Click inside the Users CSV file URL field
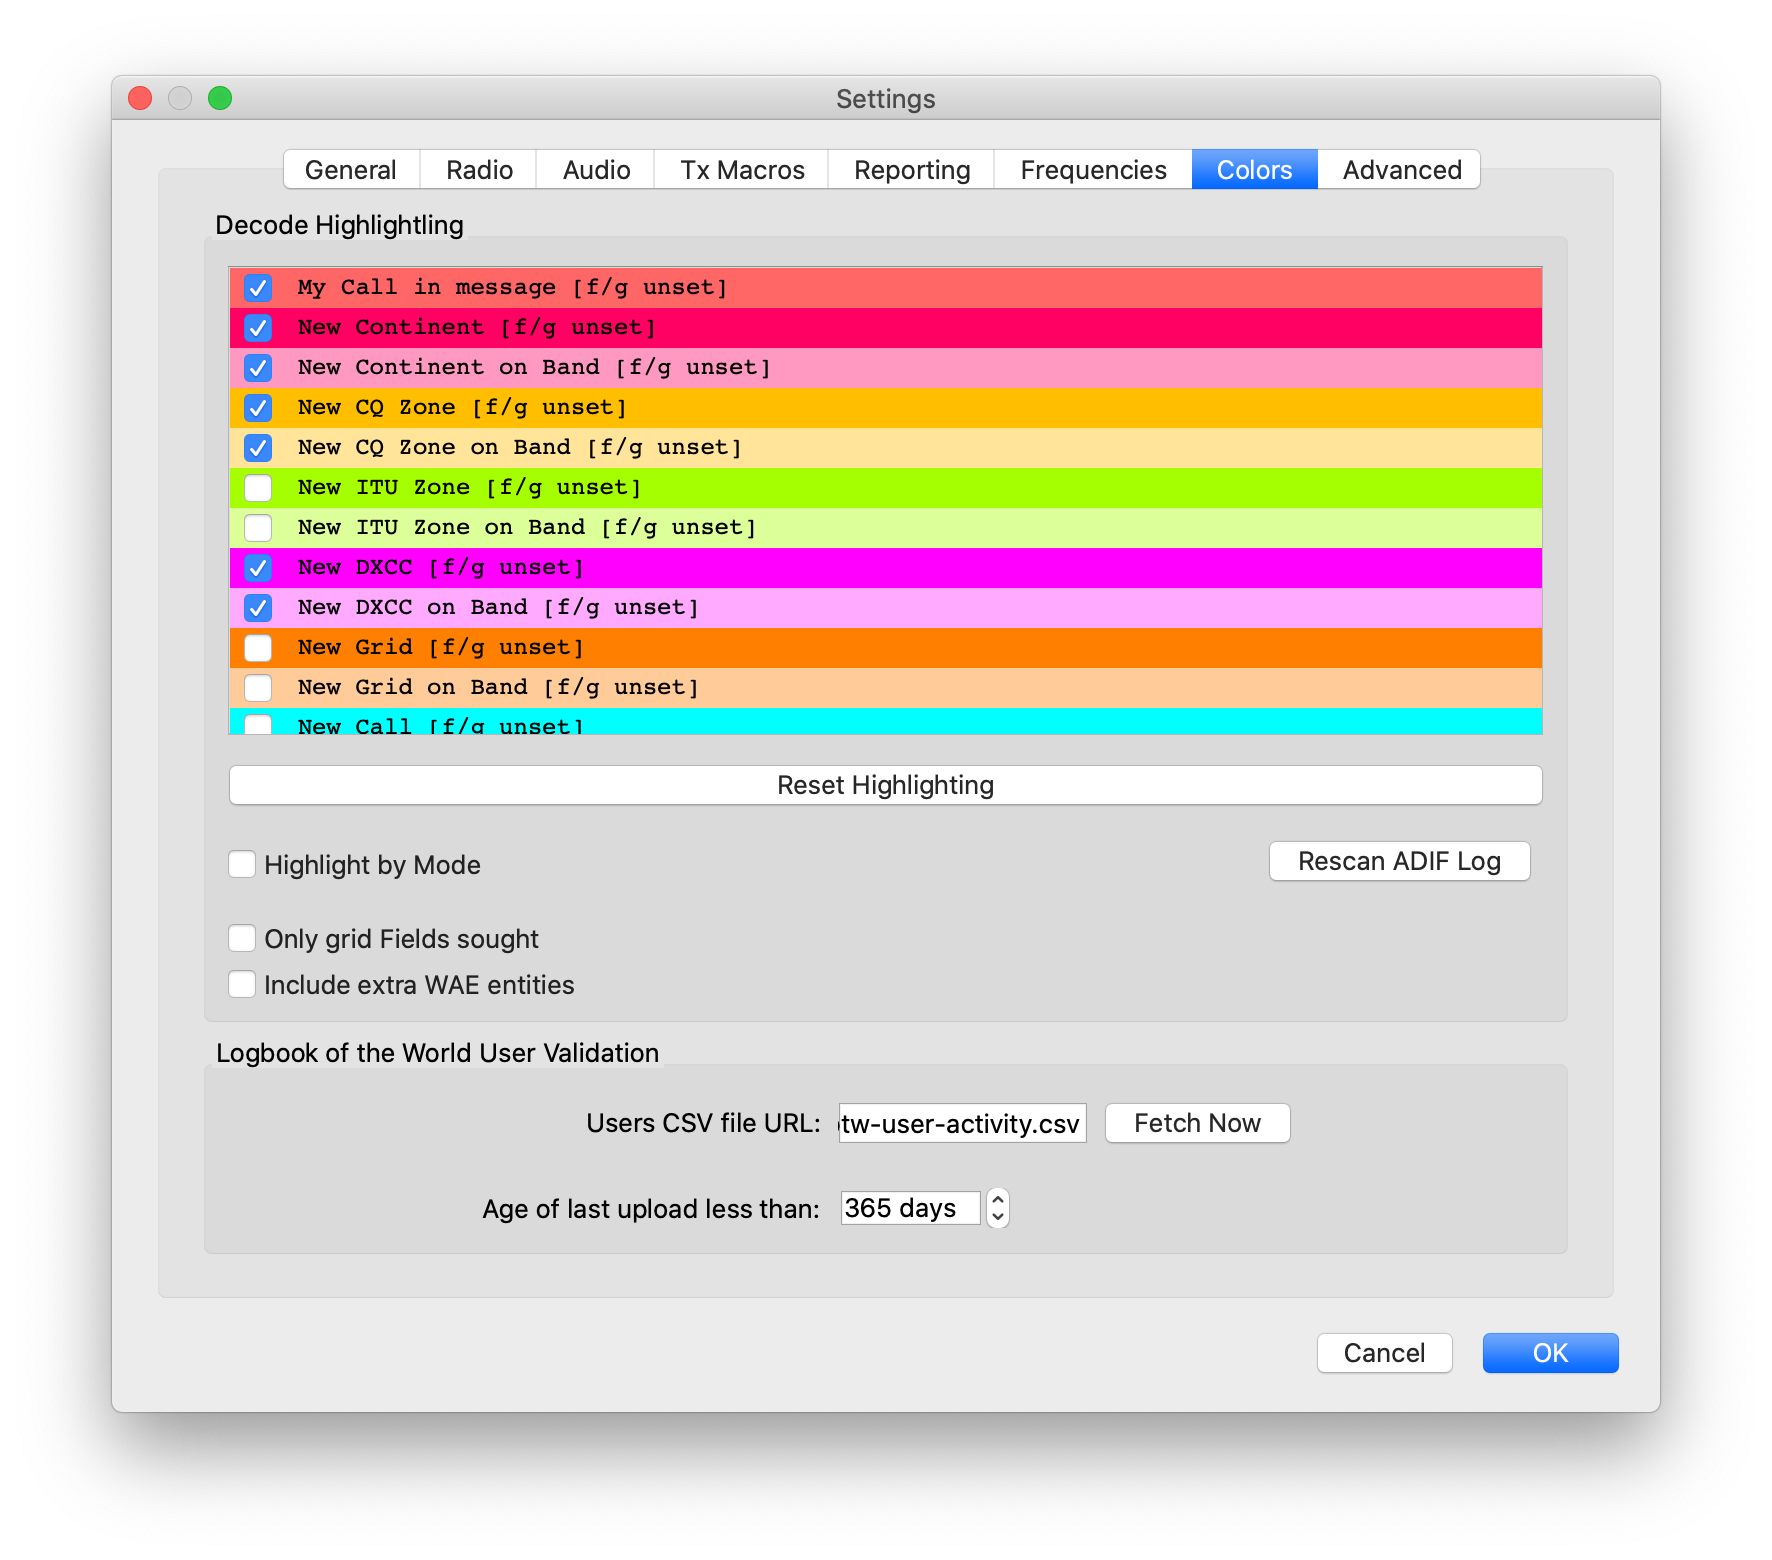 point(961,1123)
